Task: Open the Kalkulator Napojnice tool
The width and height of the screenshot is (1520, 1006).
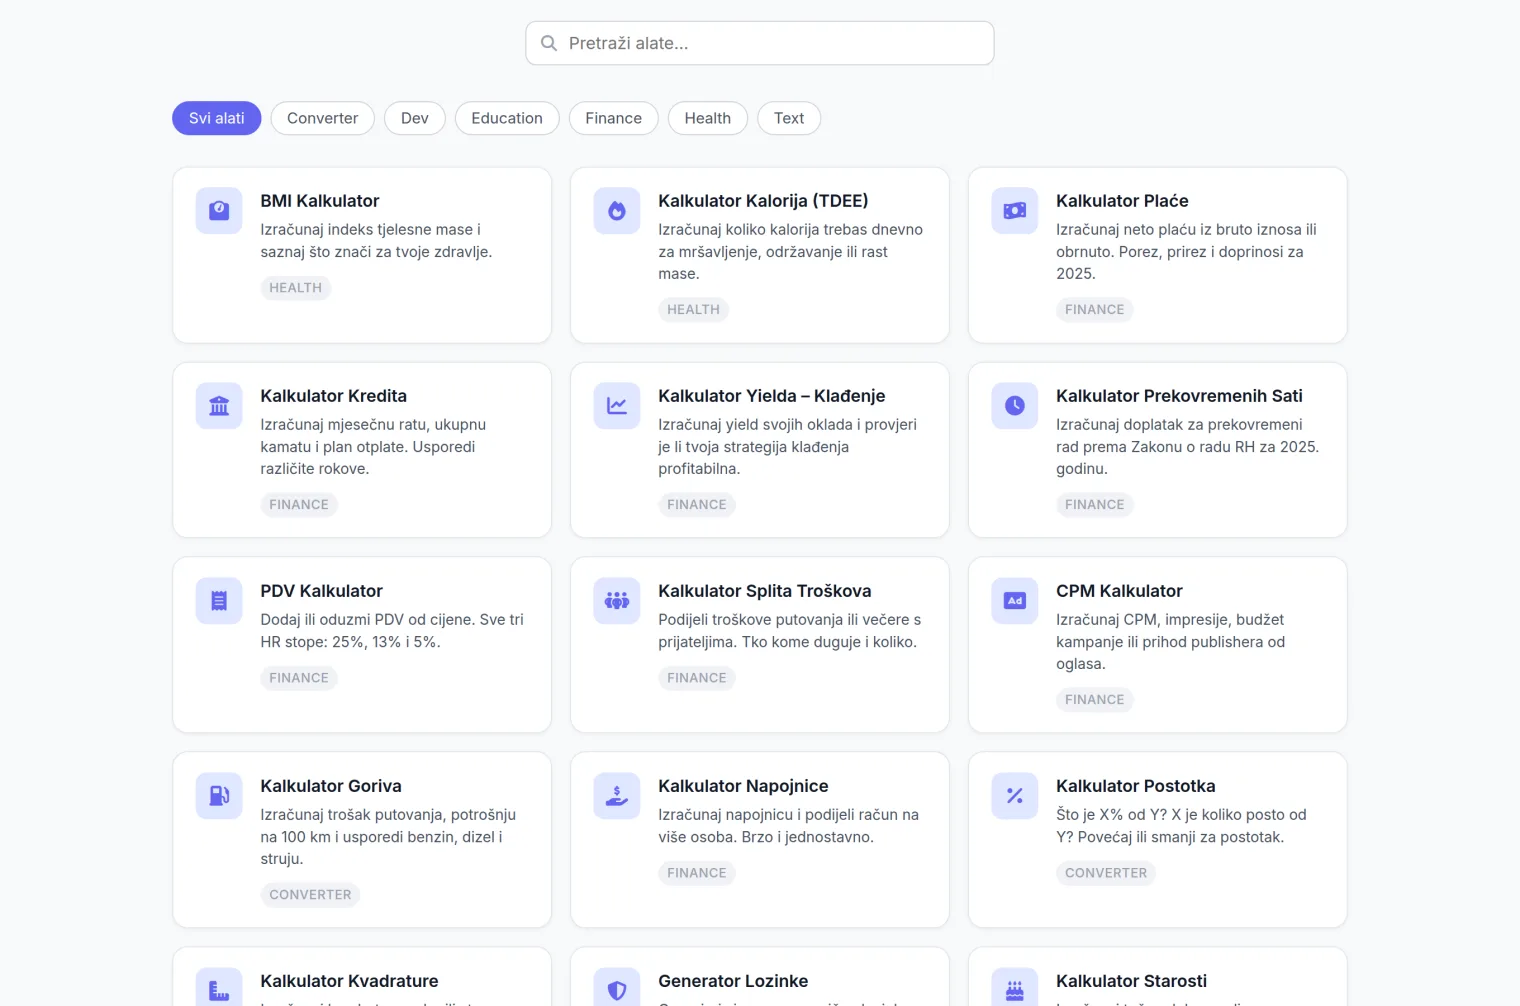Action: [760, 840]
